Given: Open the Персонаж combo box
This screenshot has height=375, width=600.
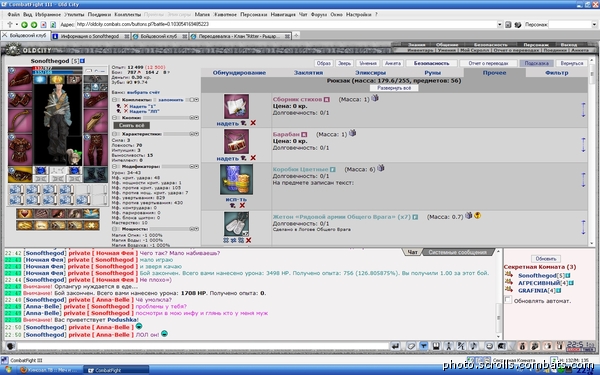Looking at the screenshot, I should (572, 24).
